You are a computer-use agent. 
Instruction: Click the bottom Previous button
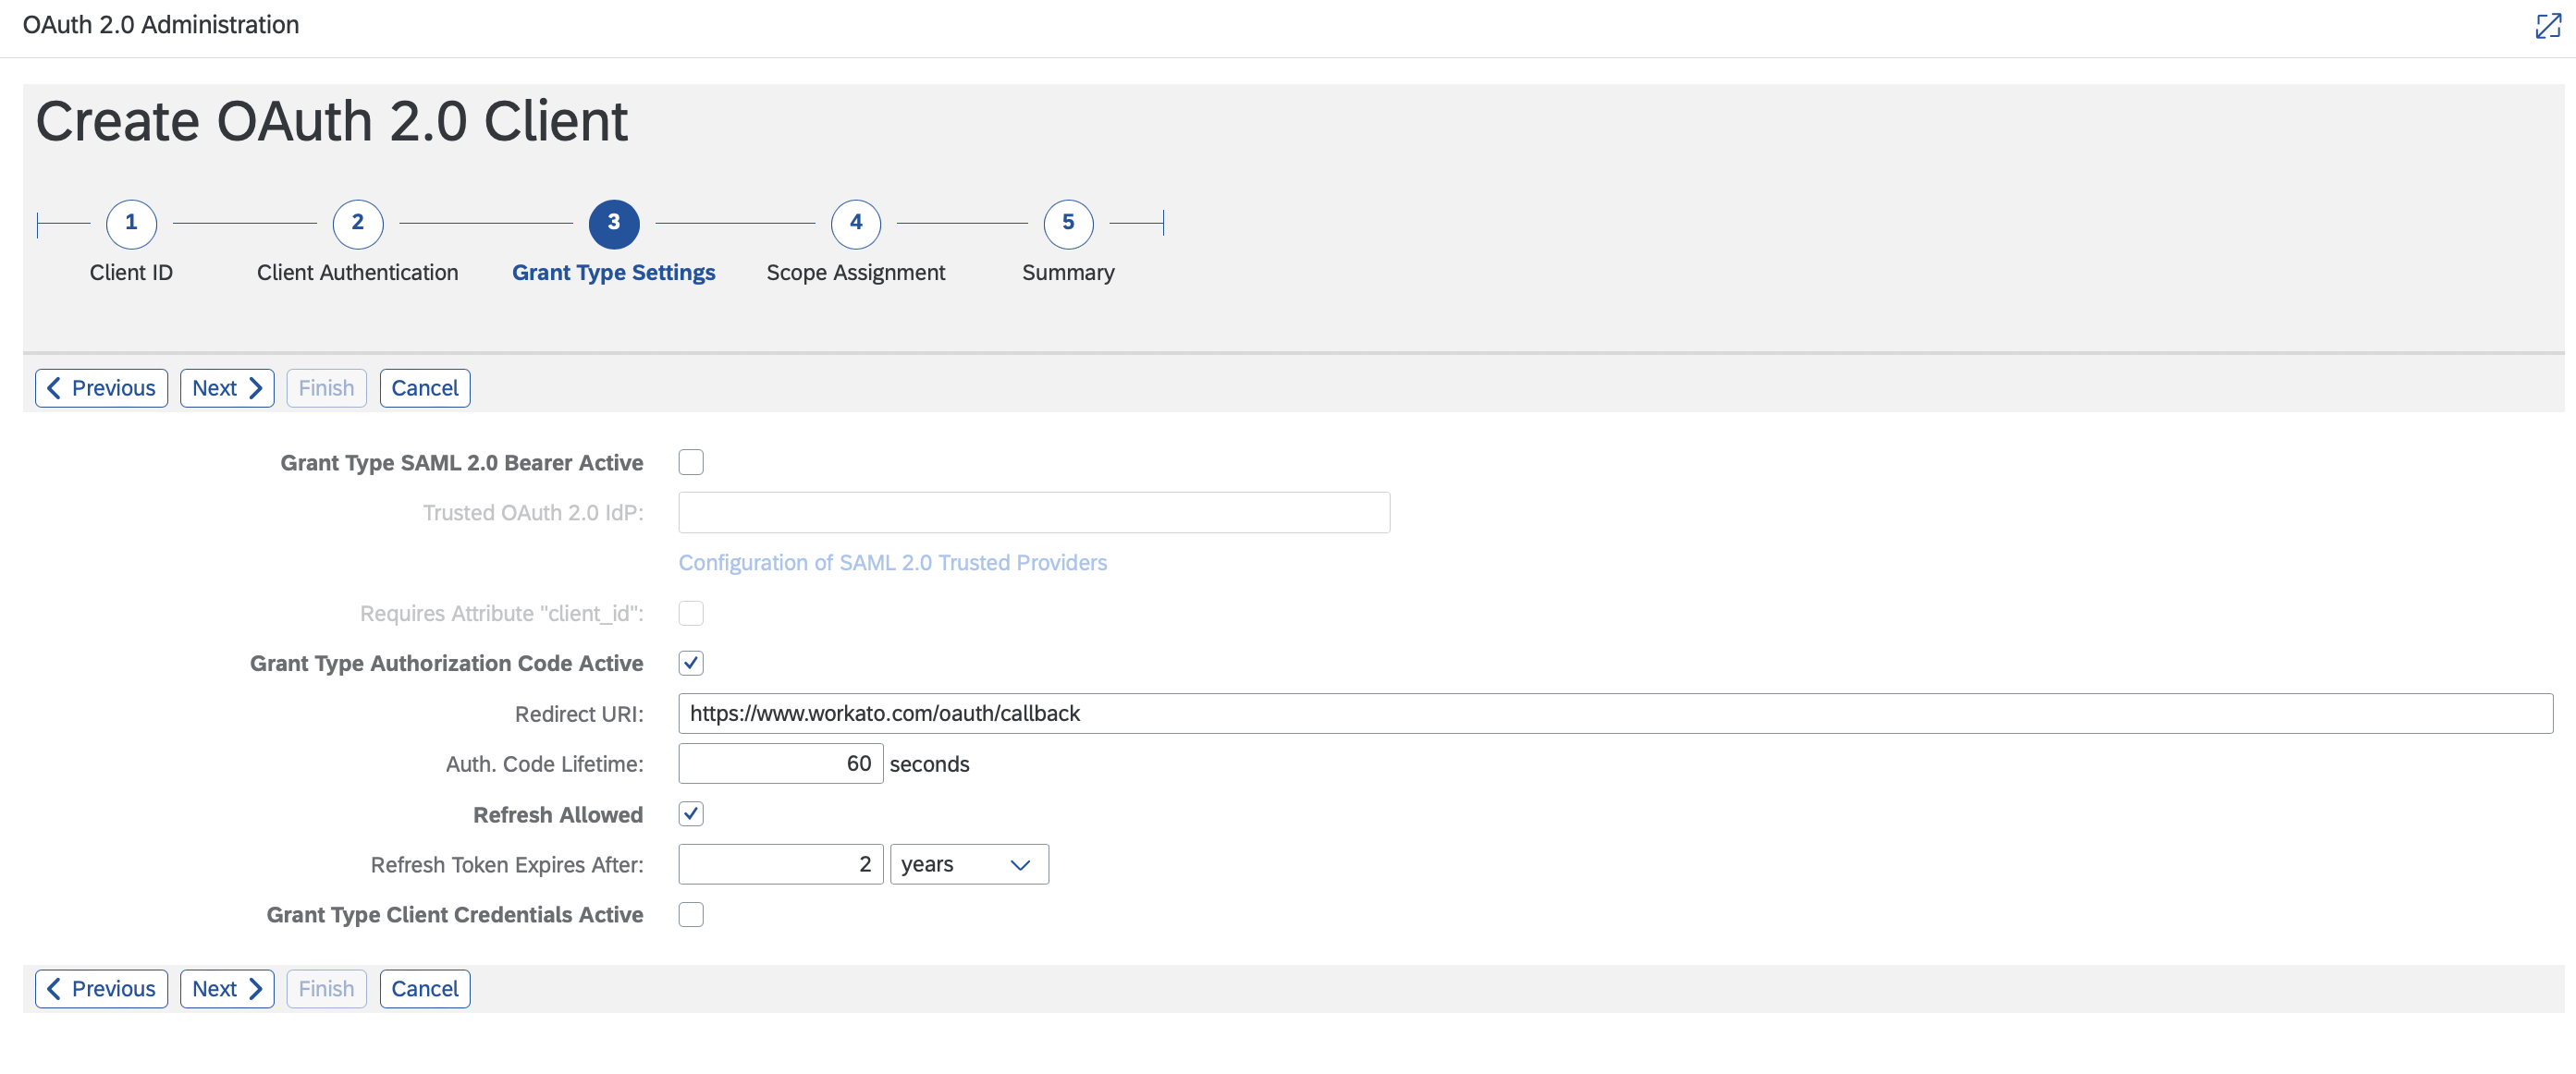pos(100,988)
